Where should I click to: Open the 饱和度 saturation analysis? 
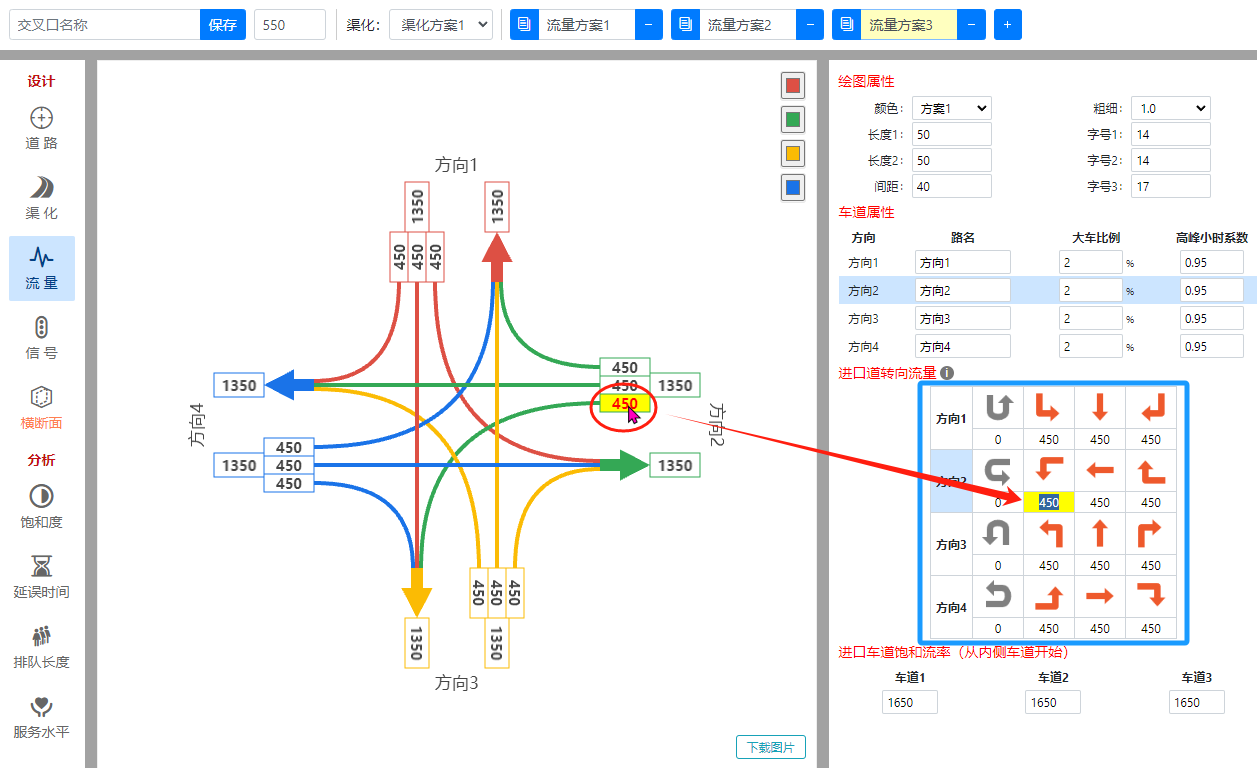(42, 507)
